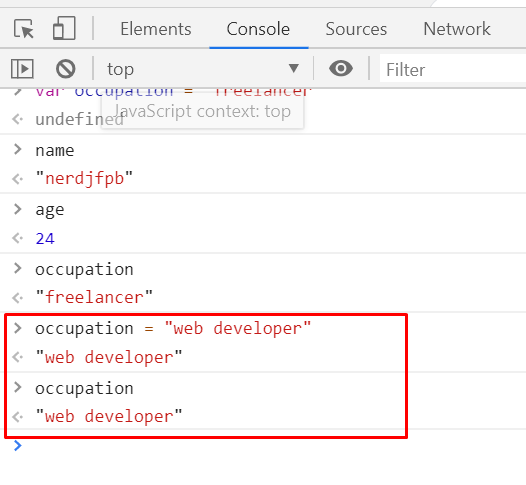Click the "freelancer" output string

click(94, 298)
